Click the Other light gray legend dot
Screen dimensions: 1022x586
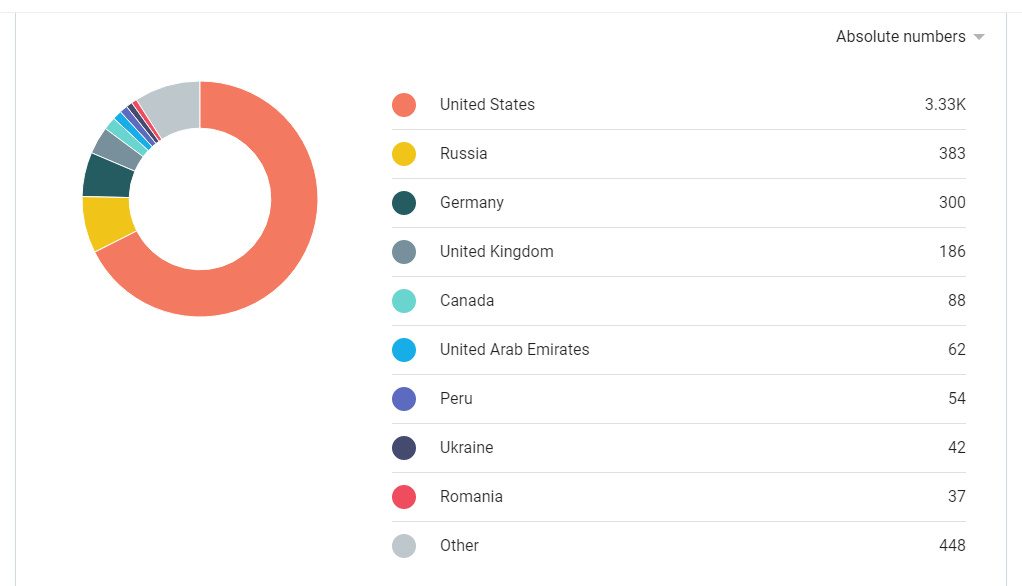[404, 546]
